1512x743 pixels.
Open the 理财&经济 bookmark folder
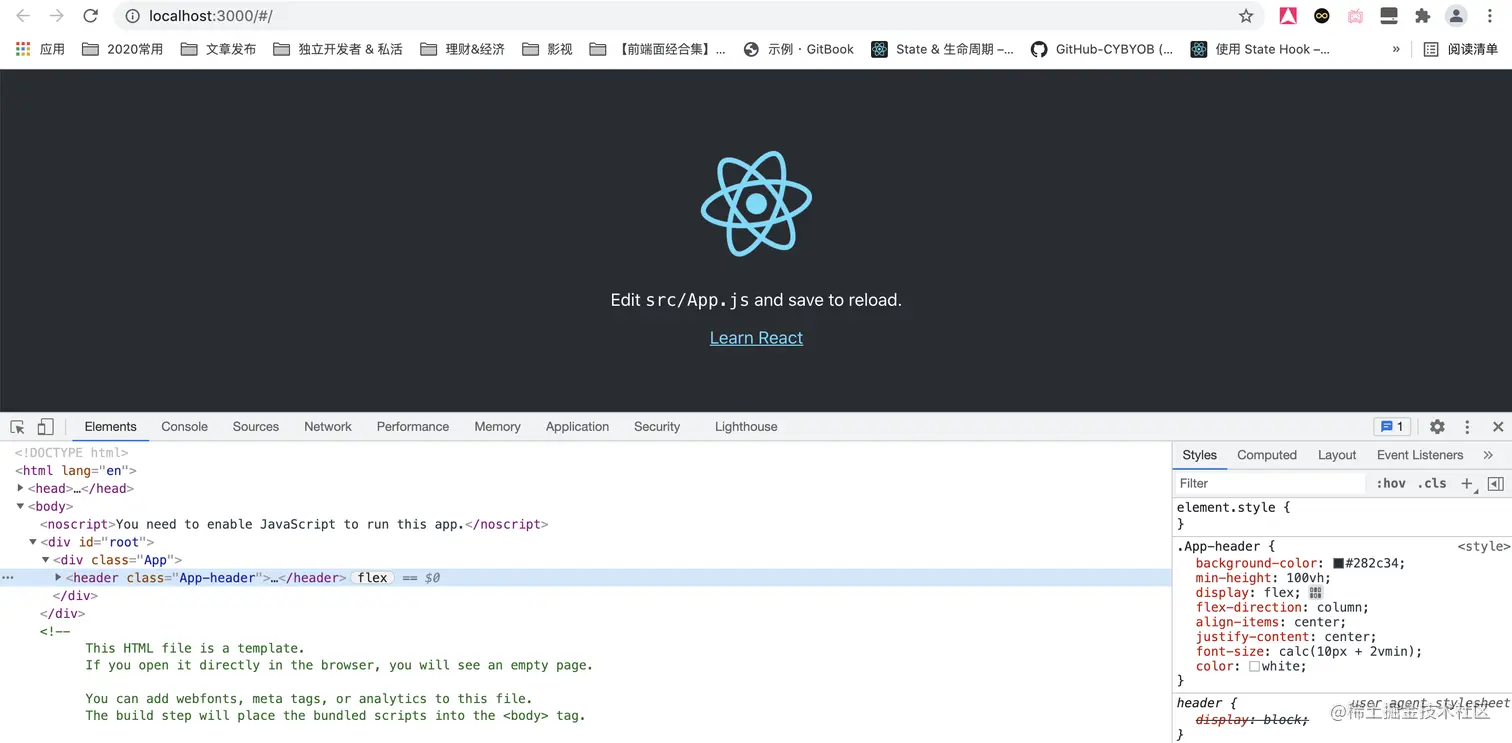[462, 49]
